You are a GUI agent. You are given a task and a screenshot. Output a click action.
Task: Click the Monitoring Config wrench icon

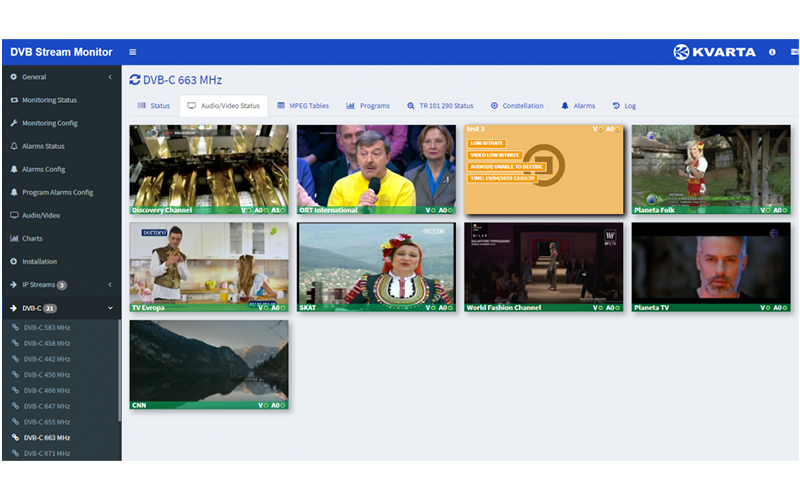[x=14, y=123]
